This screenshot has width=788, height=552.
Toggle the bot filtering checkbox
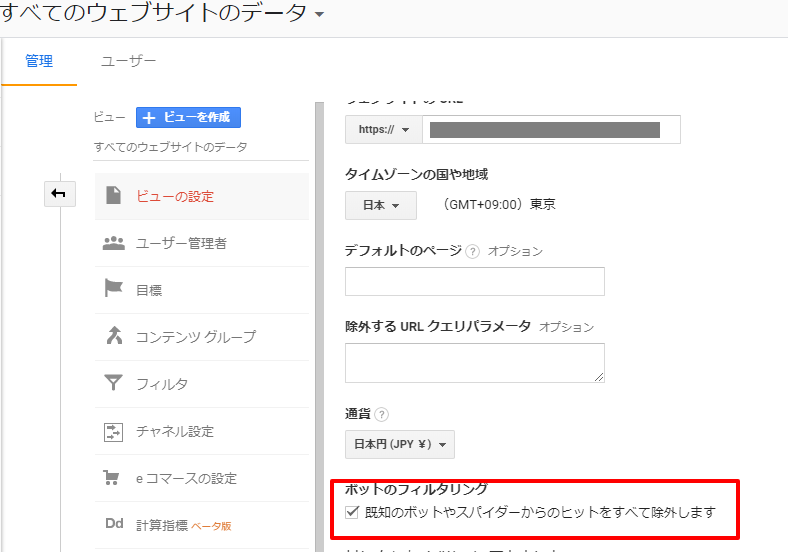point(351,512)
